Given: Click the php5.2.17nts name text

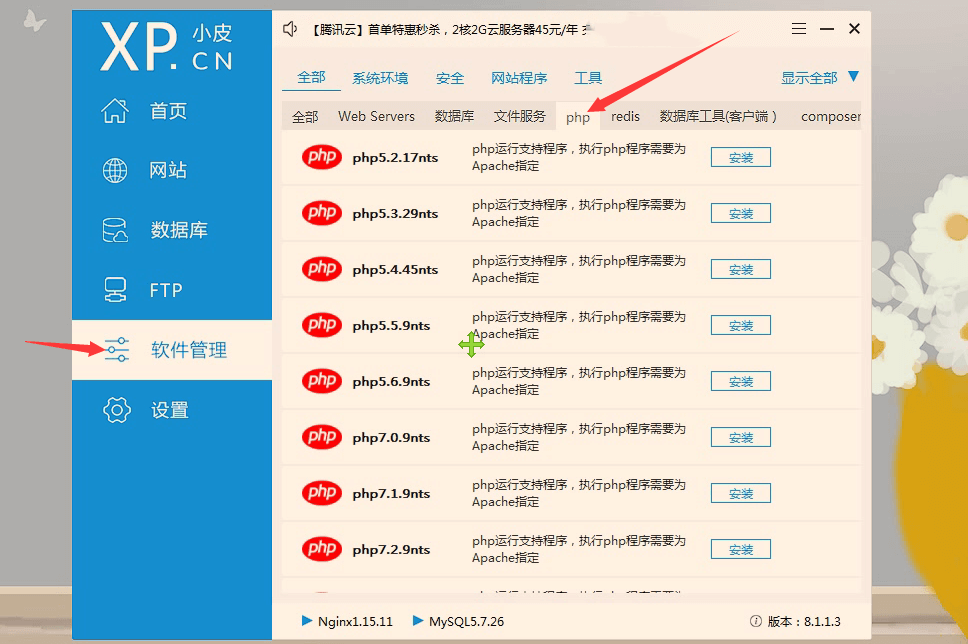Looking at the screenshot, I should (395, 158).
